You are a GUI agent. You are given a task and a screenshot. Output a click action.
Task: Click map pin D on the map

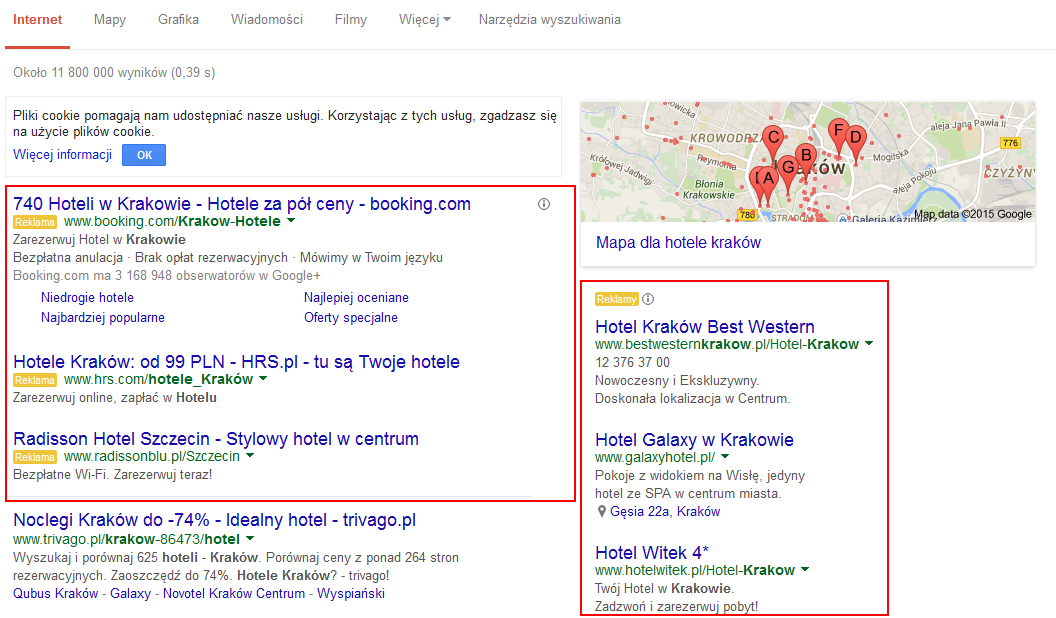tap(855, 139)
